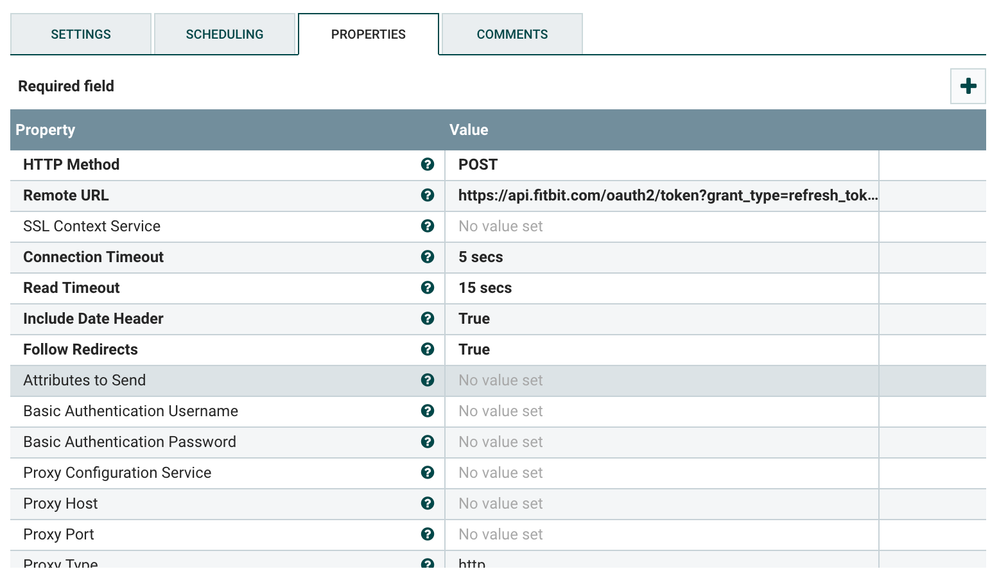The height and width of the screenshot is (582, 999).
Task: Click help icon next to Read Timeout
Action: [428, 288]
